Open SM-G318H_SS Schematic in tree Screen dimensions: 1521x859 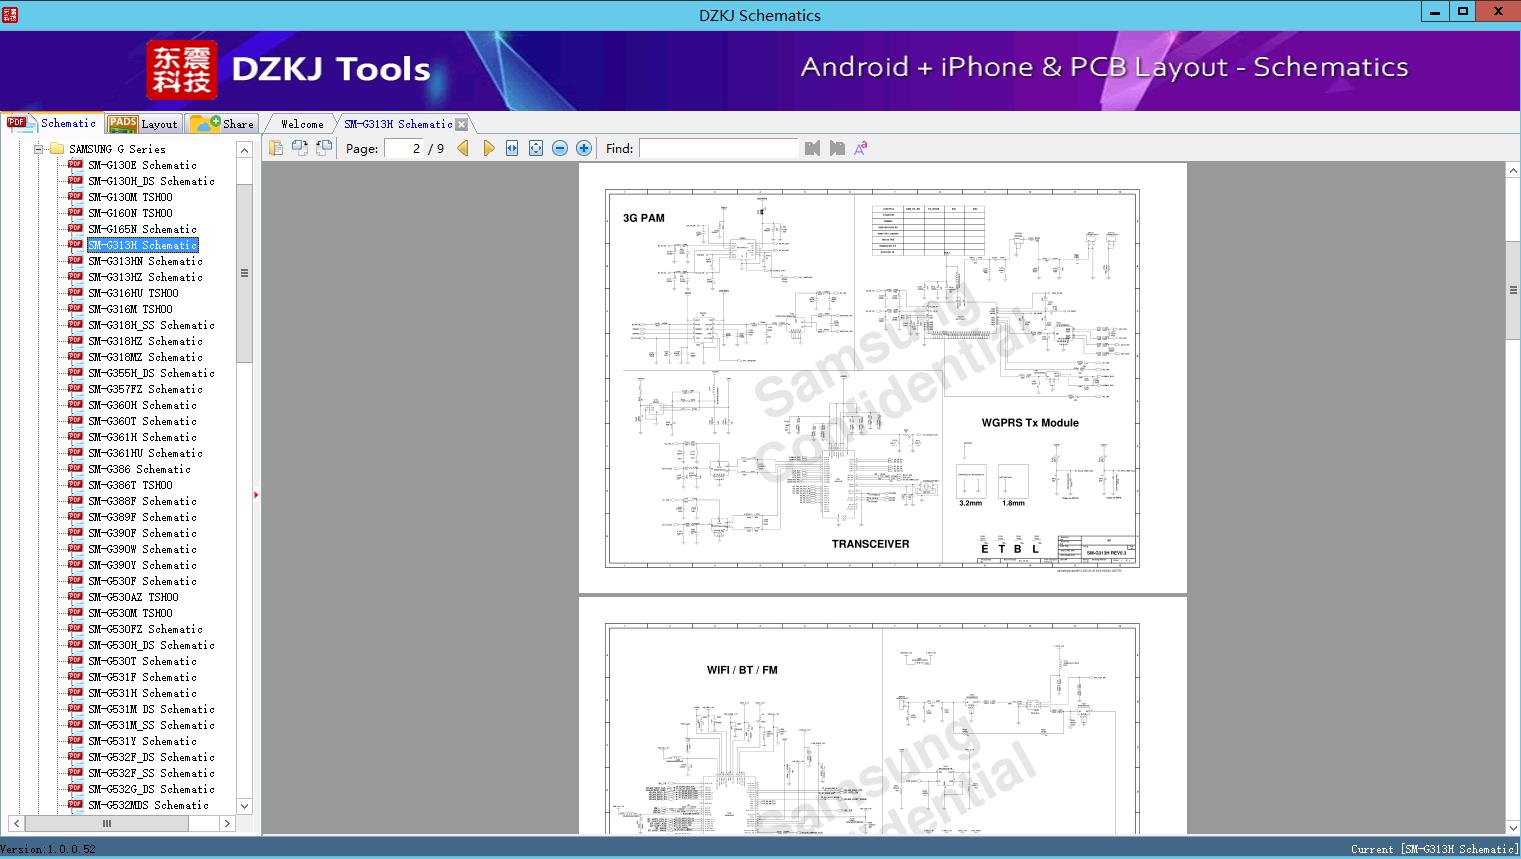click(x=151, y=325)
